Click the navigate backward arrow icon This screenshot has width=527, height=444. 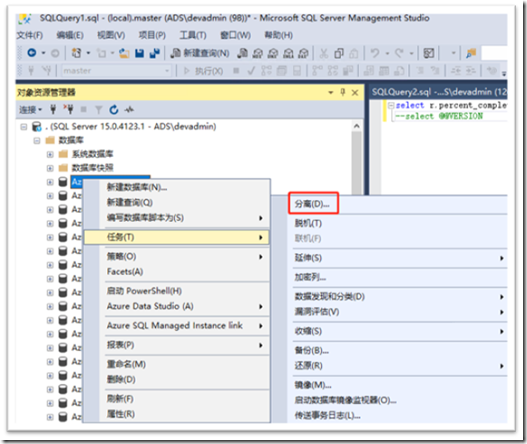point(32,52)
